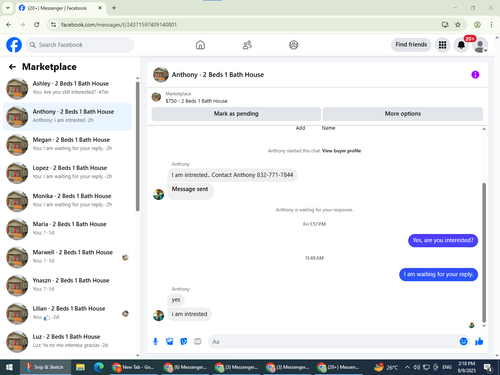Click the More options button

403,114
